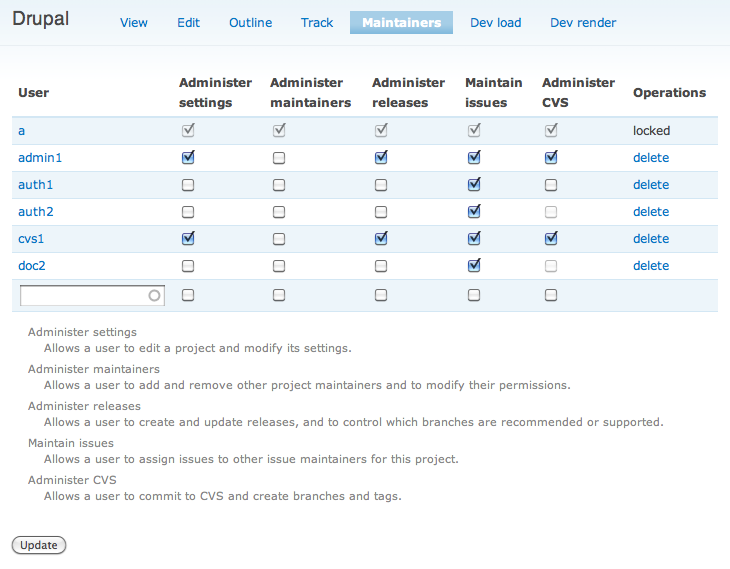730x569 pixels.
Task: Uncheck Administer settings for cvs1
Action: [x=188, y=239]
